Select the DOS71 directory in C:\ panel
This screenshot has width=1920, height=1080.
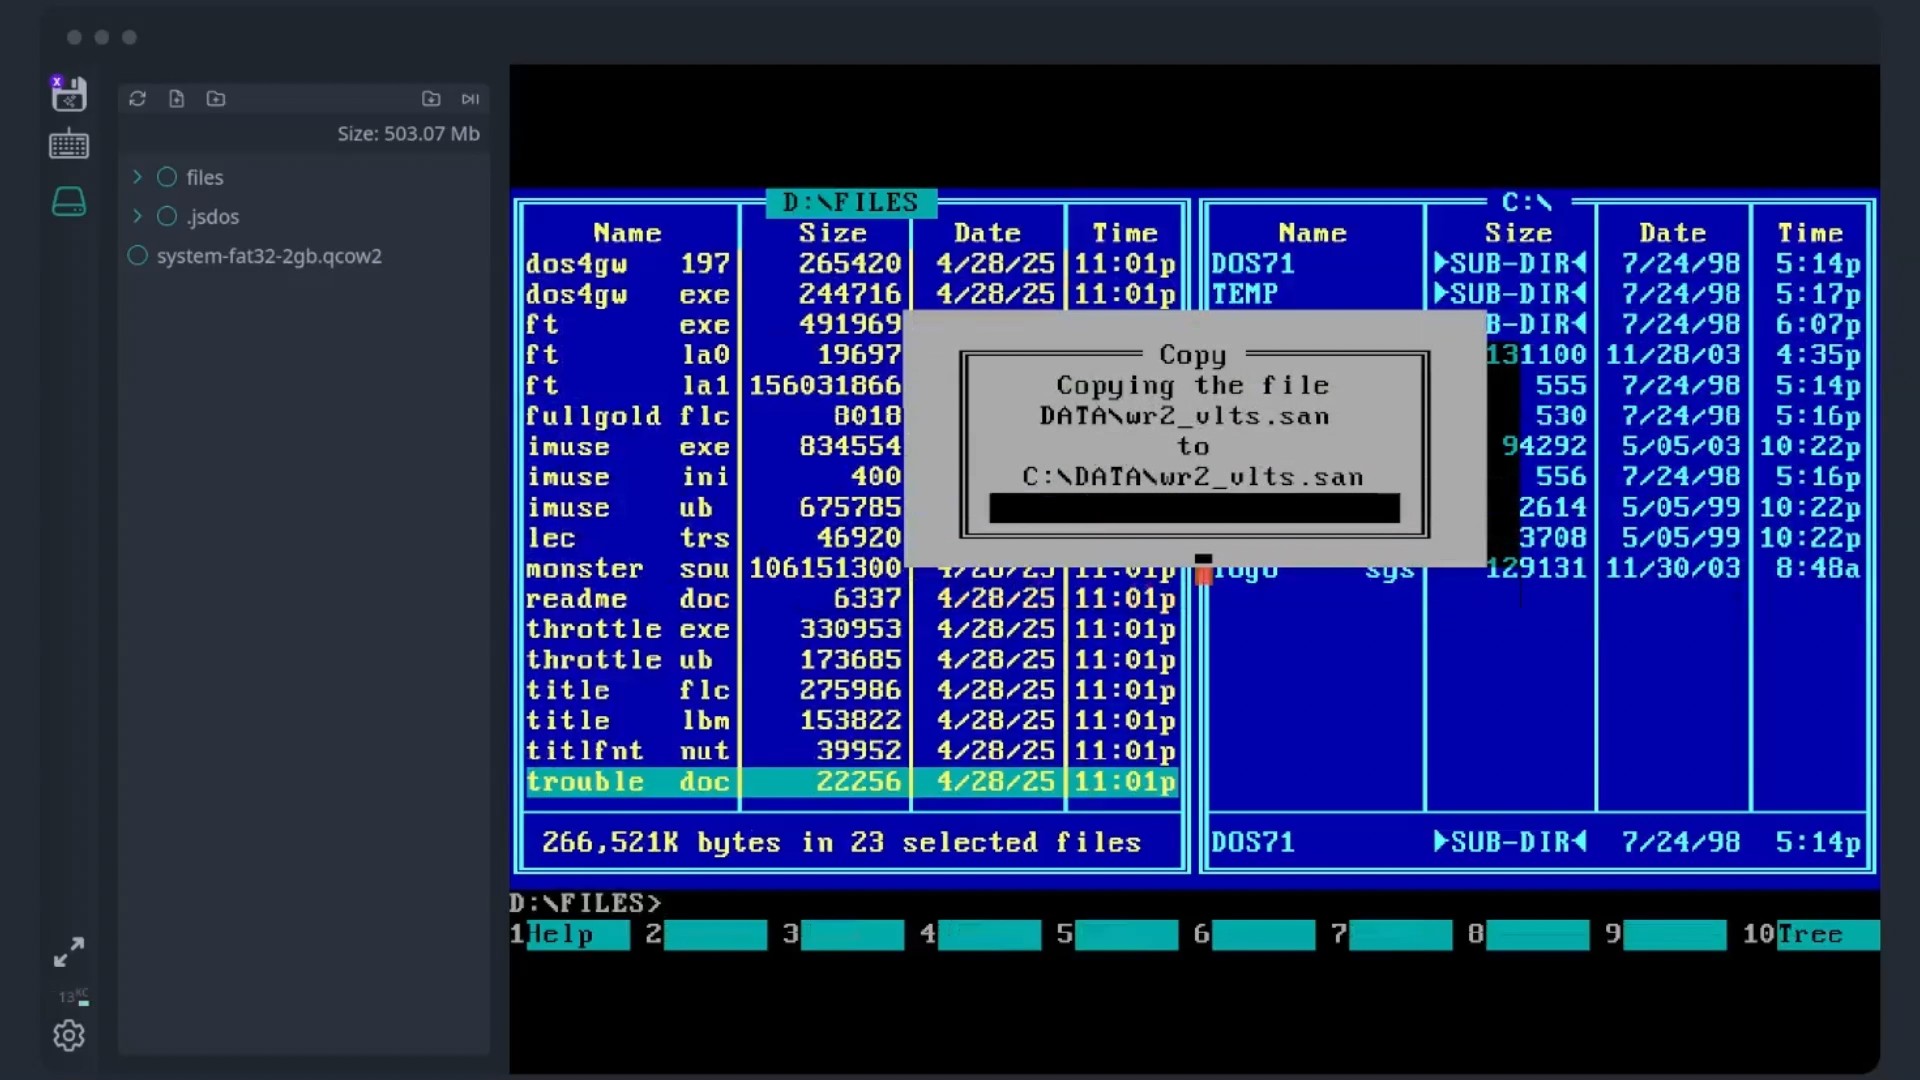[1537, 264]
